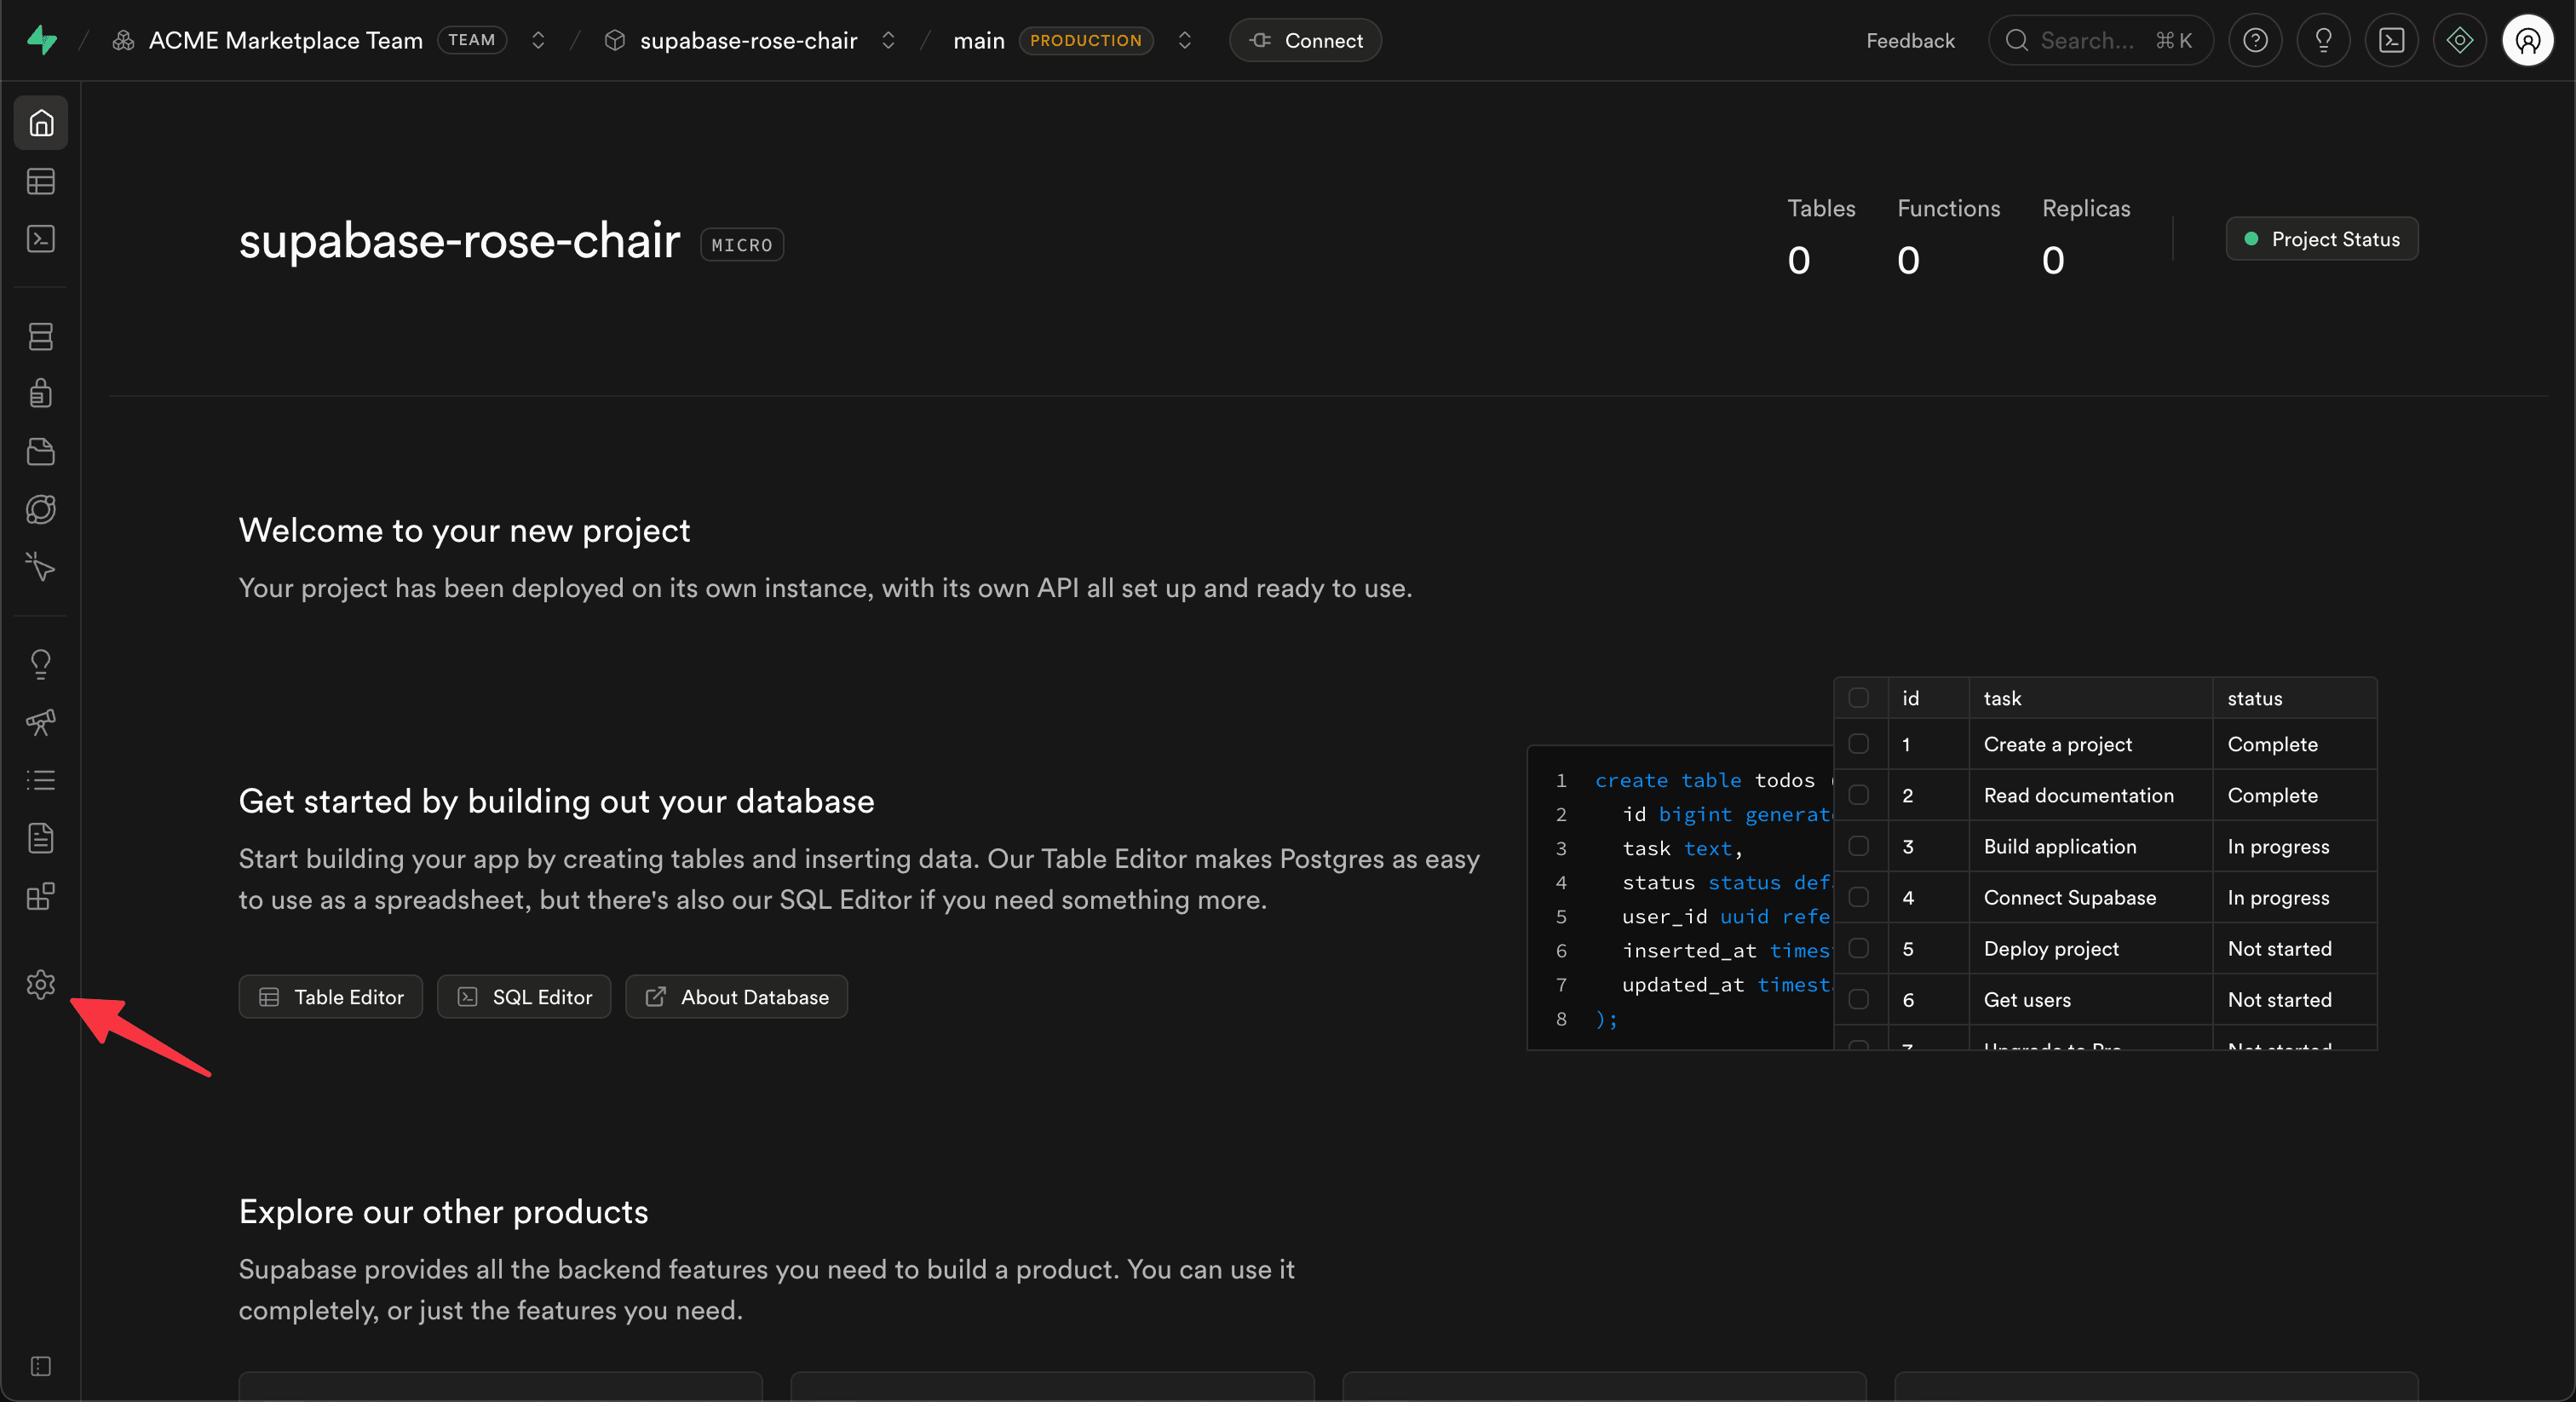This screenshot has width=2576, height=1402.
Task: Open Table Editor icon in sidebar
Action: click(x=41, y=181)
